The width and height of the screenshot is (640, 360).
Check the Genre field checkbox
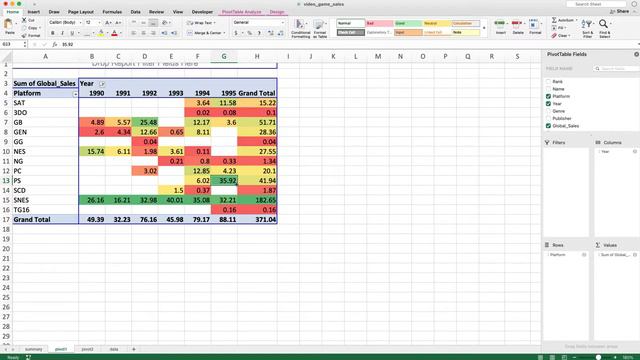point(548,111)
